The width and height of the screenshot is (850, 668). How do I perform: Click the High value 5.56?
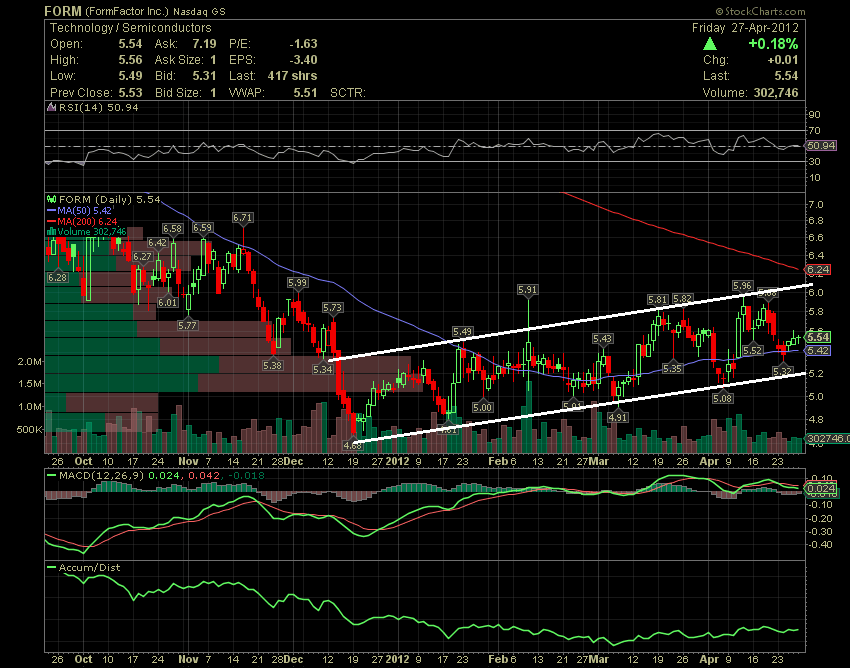(x=131, y=60)
